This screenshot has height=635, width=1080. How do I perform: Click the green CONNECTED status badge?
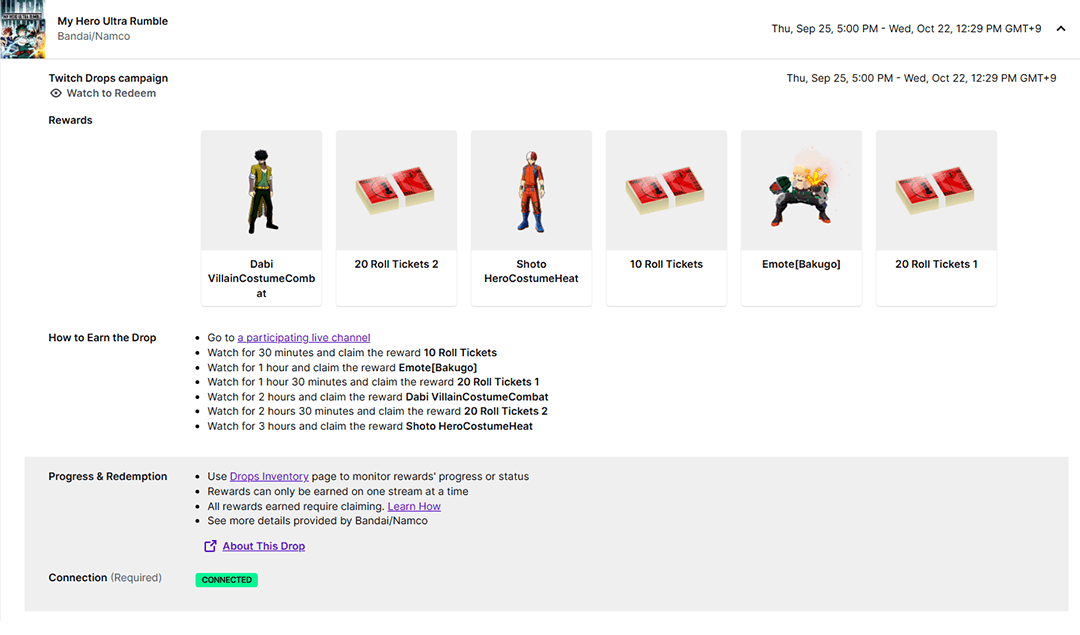tap(226, 580)
